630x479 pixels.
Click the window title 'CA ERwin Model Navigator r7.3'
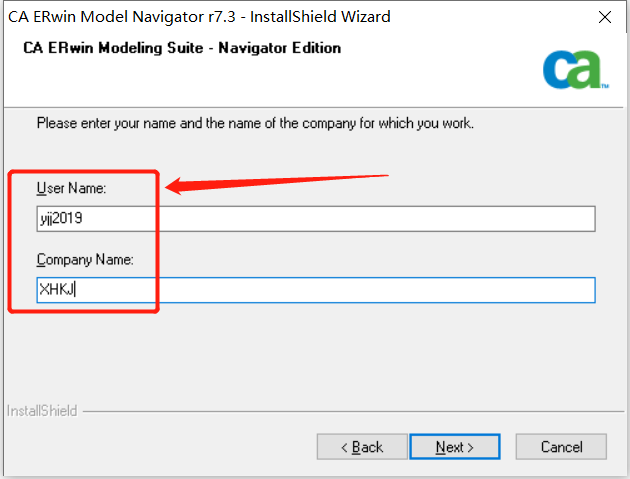[x=122, y=17]
